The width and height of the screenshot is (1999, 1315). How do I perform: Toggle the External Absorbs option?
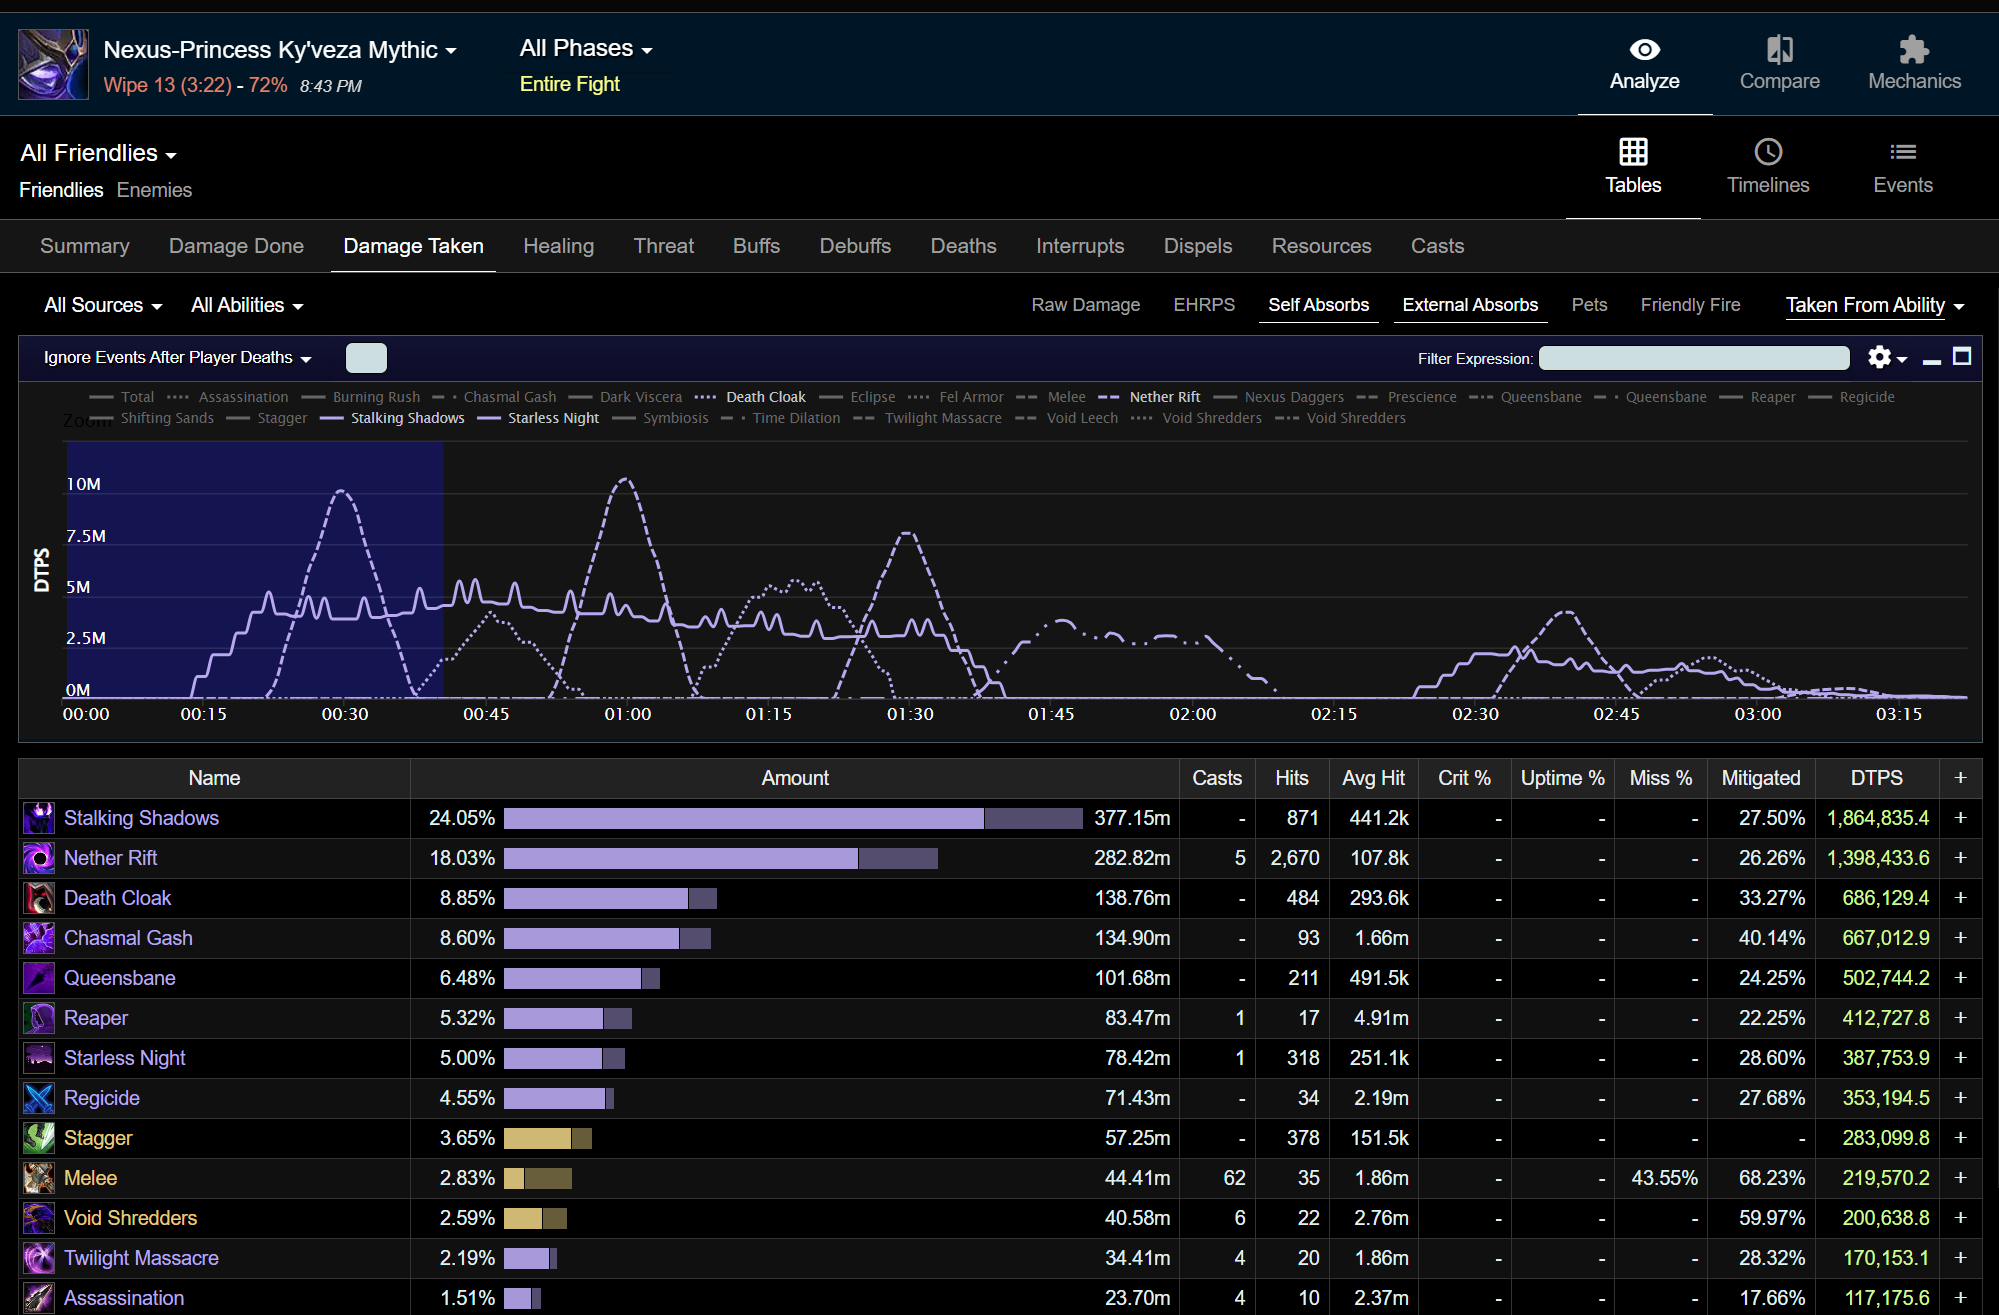point(1469,305)
